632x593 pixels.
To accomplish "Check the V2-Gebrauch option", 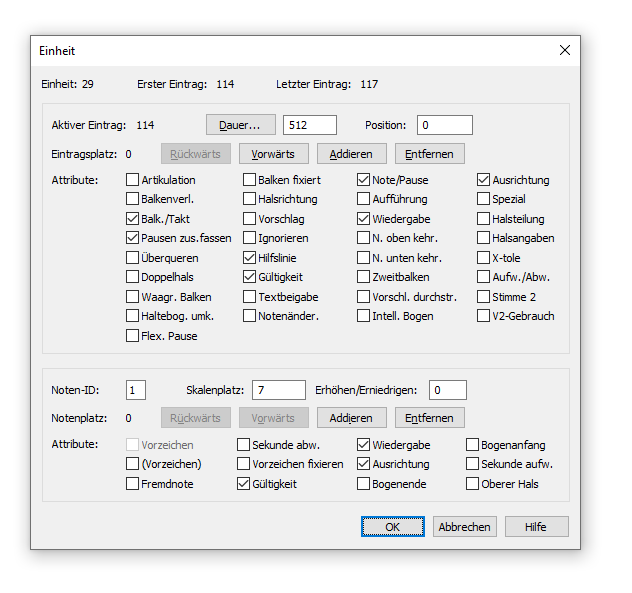I will [x=483, y=316].
